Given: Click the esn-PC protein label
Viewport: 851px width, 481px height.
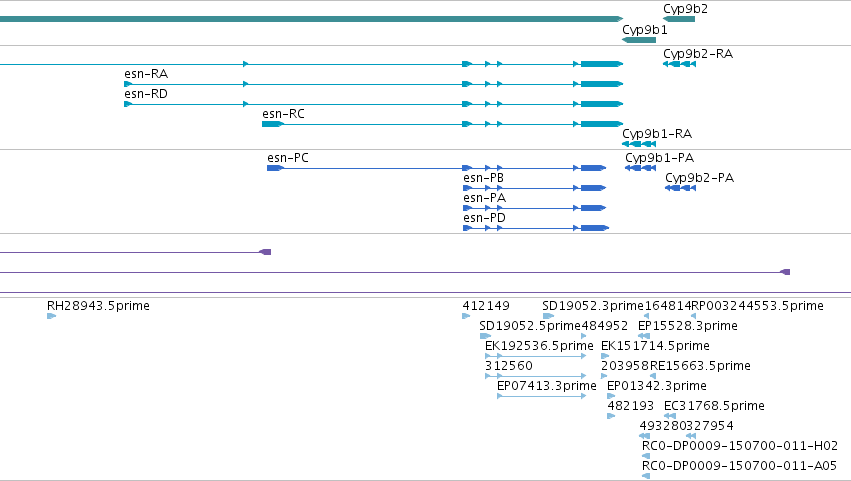Looking at the screenshot, I should coord(288,158).
